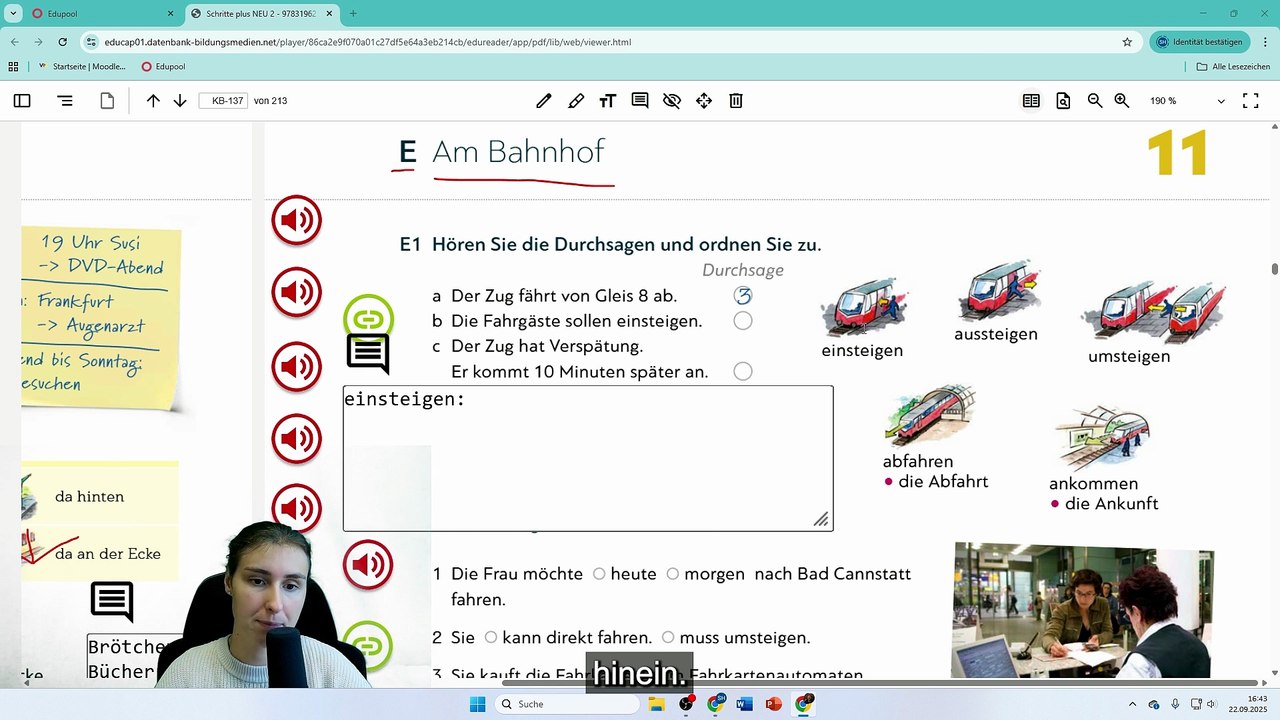Click 'Identität bestätigen' profile button
The width and height of the screenshot is (1280, 720).
(1200, 42)
